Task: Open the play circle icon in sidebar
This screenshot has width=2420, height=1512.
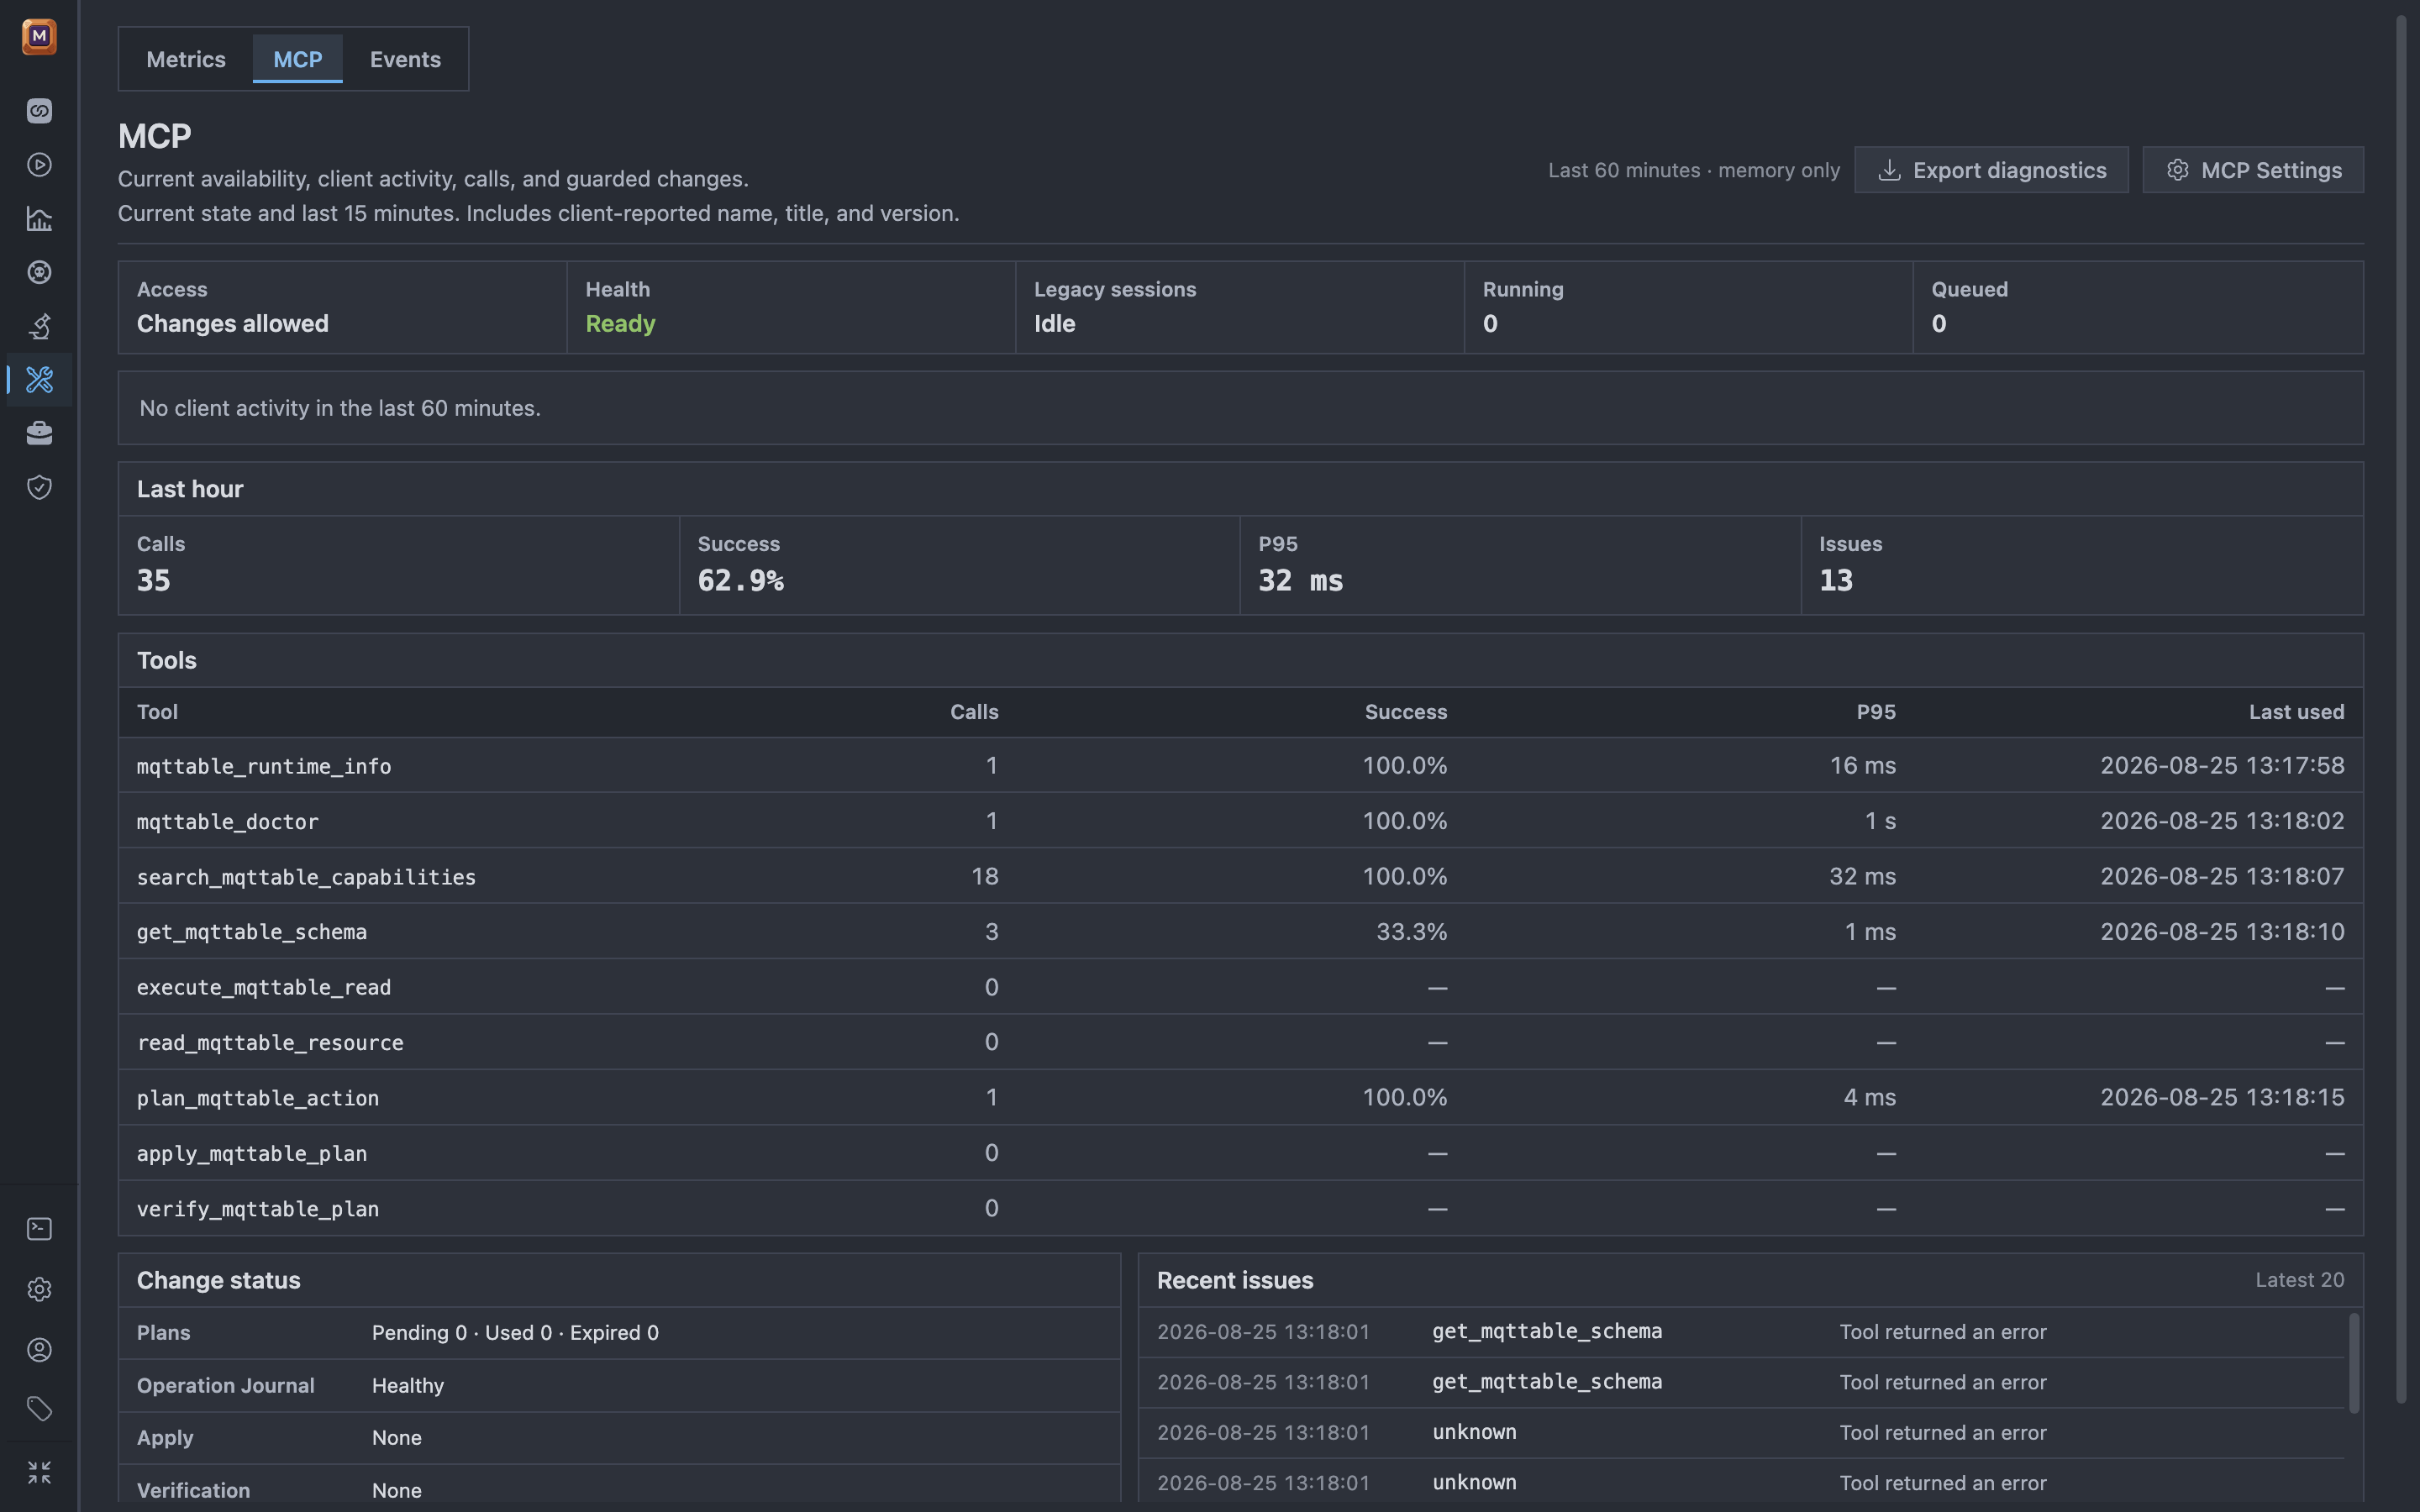Action: coord(39,165)
